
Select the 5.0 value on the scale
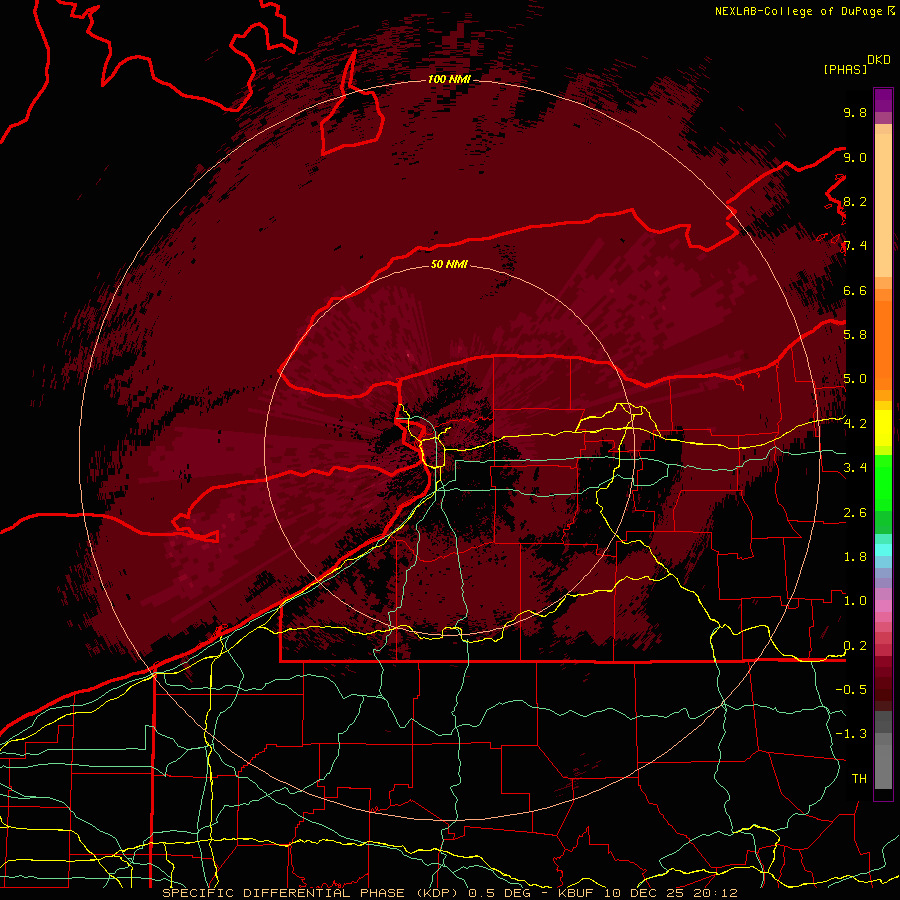coord(855,379)
